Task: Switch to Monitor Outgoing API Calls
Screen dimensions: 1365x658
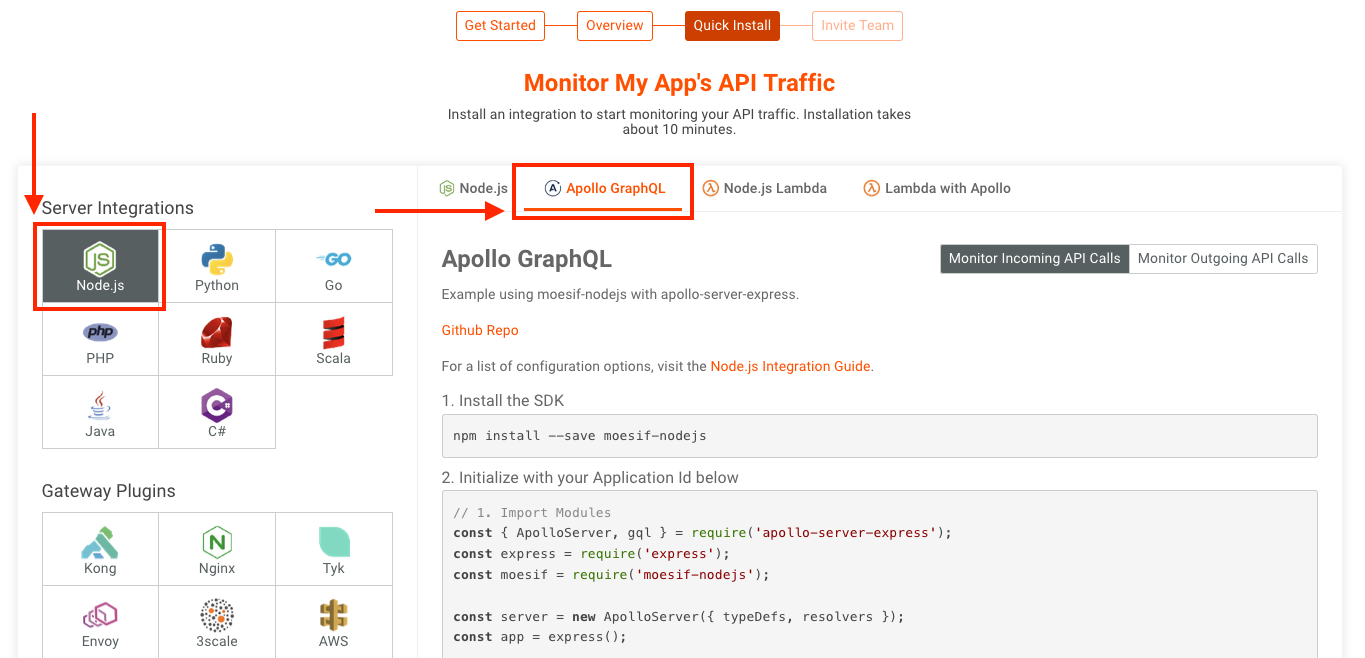Action: 1222,258
